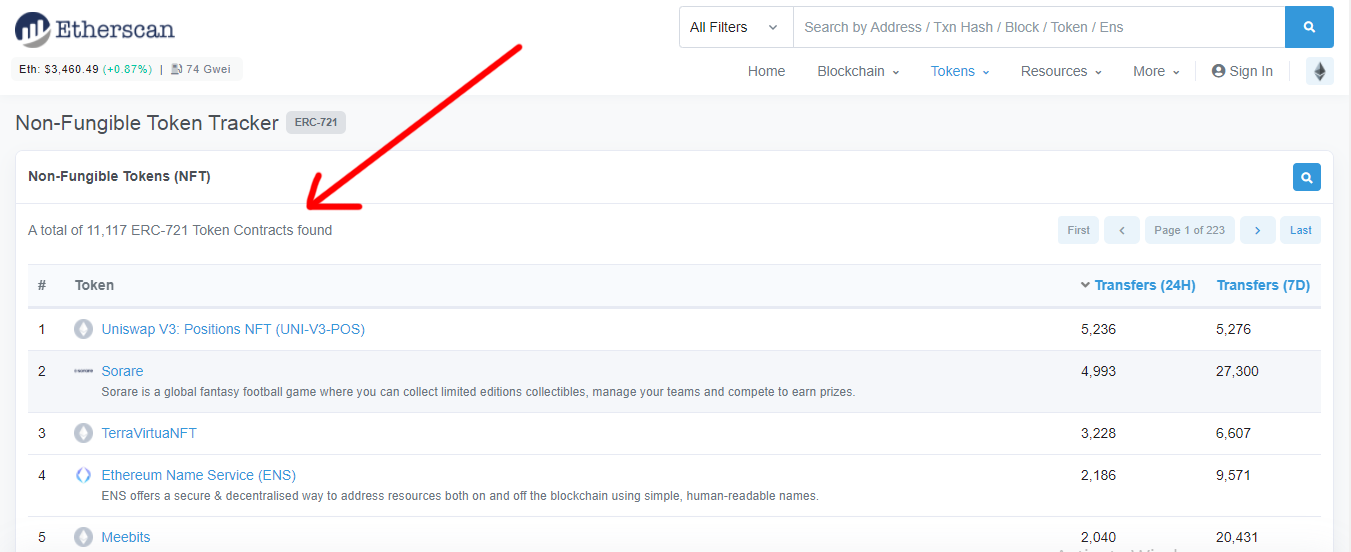Click the 6,607 seven-day transfers for TerraVirtuaNFT
1351x552 pixels.
click(1234, 433)
